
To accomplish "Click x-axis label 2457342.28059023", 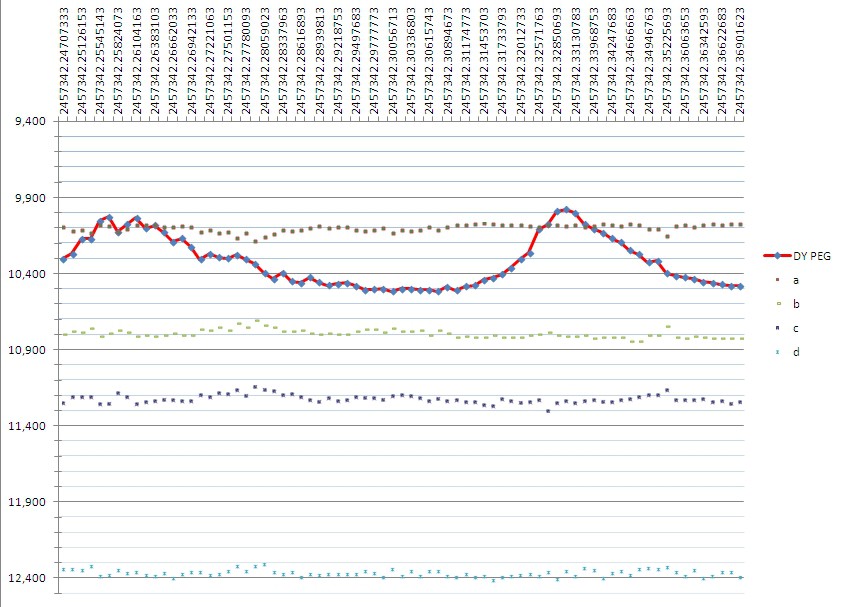I will (x=265, y=61).
